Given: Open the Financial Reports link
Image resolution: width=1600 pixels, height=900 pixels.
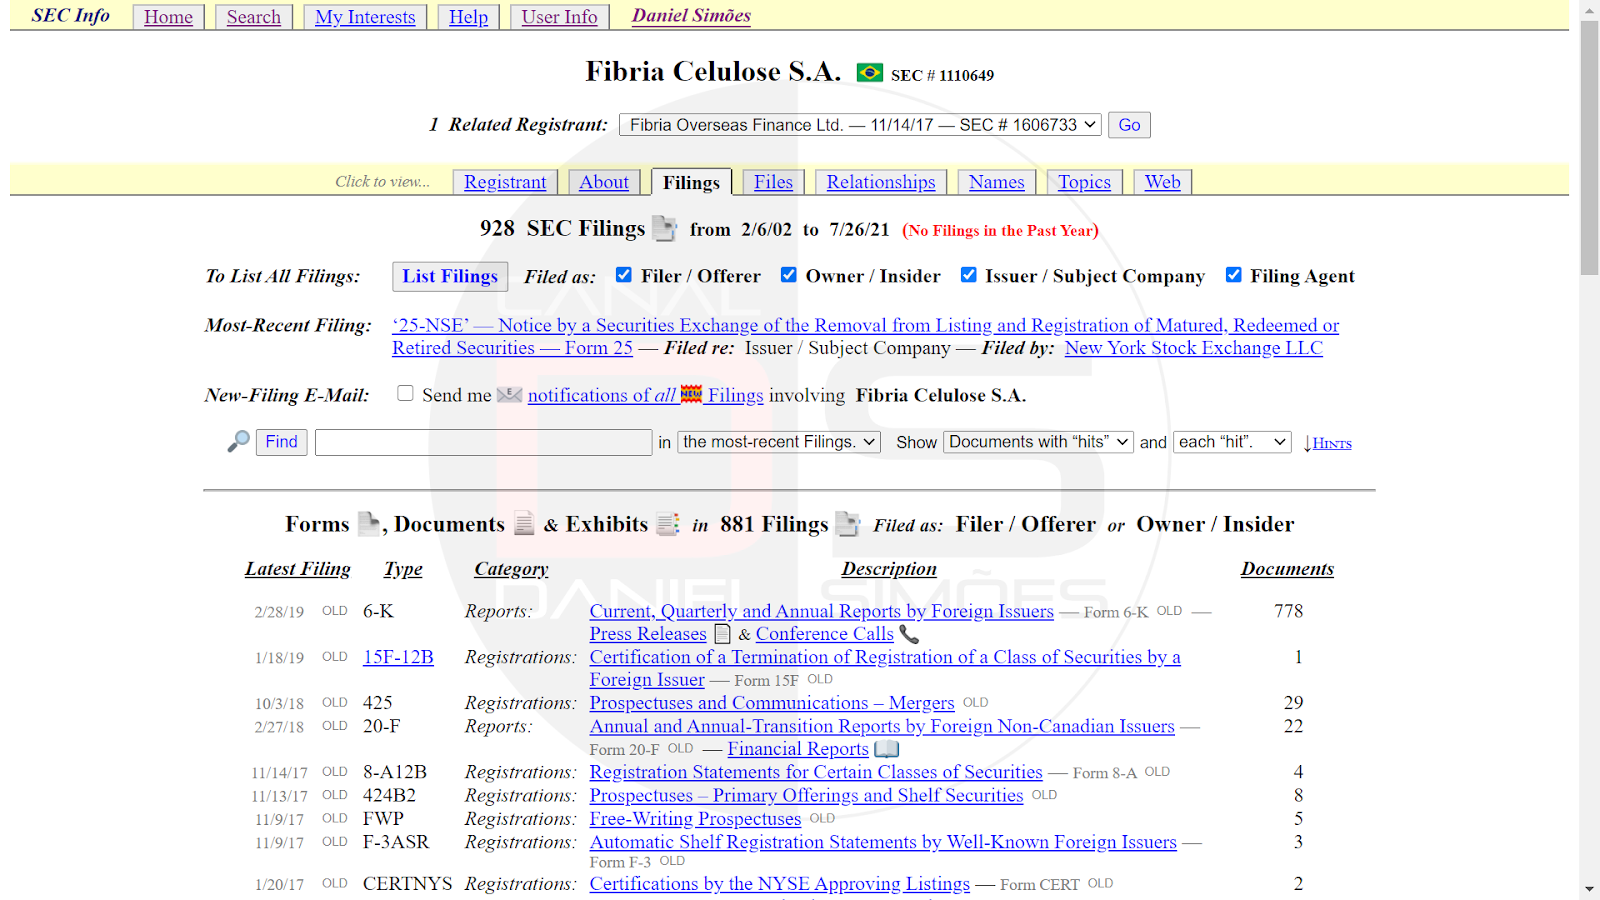Looking at the screenshot, I should tap(798, 749).
